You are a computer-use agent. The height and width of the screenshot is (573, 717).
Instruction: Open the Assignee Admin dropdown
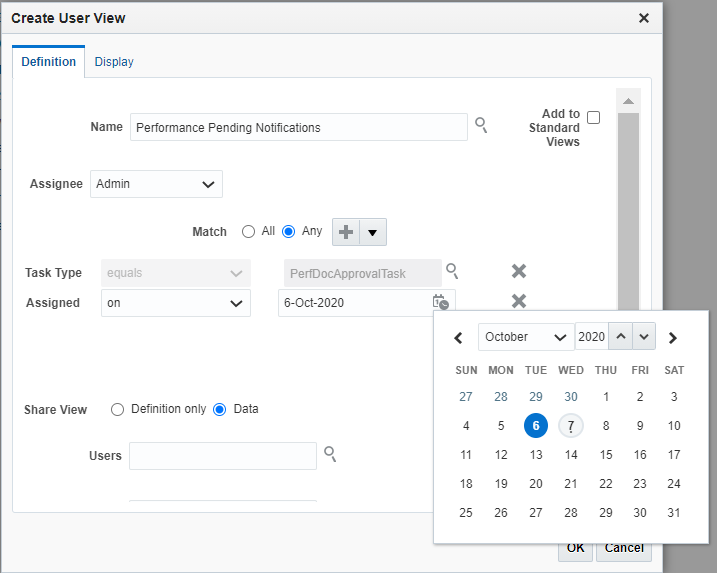[156, 184]
